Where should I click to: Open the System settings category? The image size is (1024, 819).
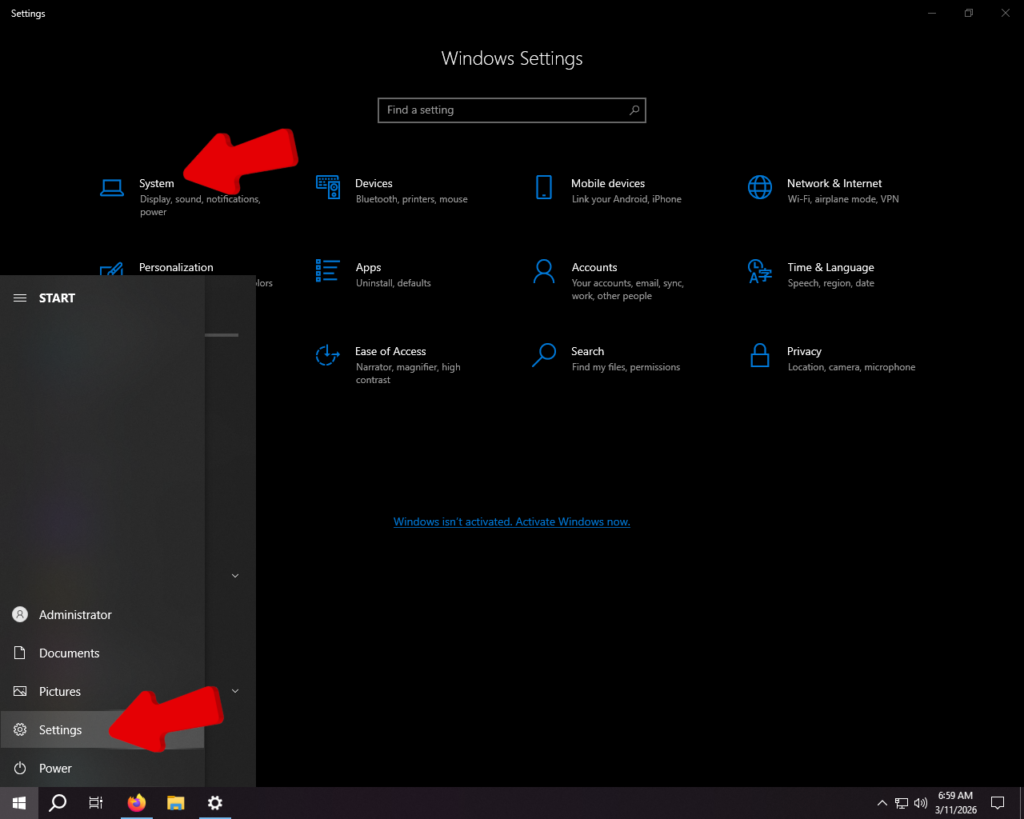point(155,184)
